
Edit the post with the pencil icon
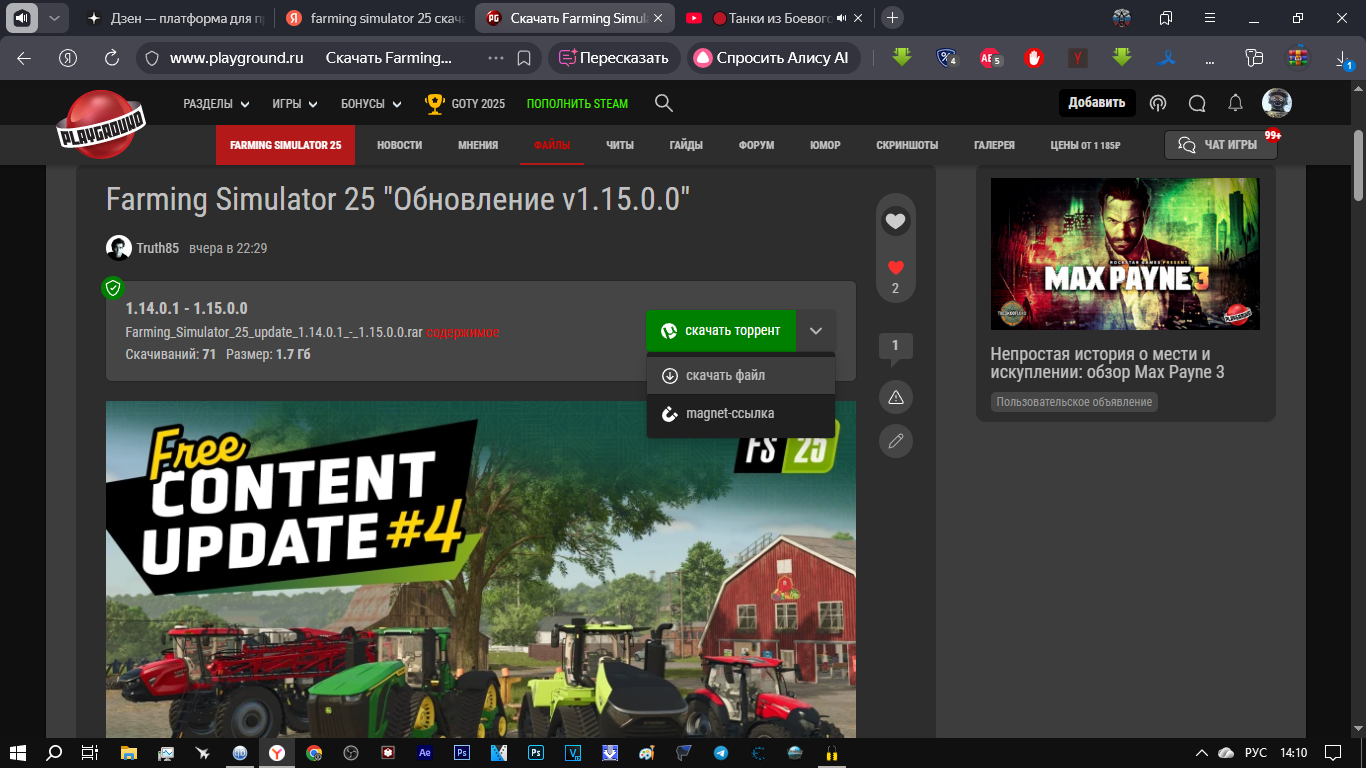tap(895, 440)
